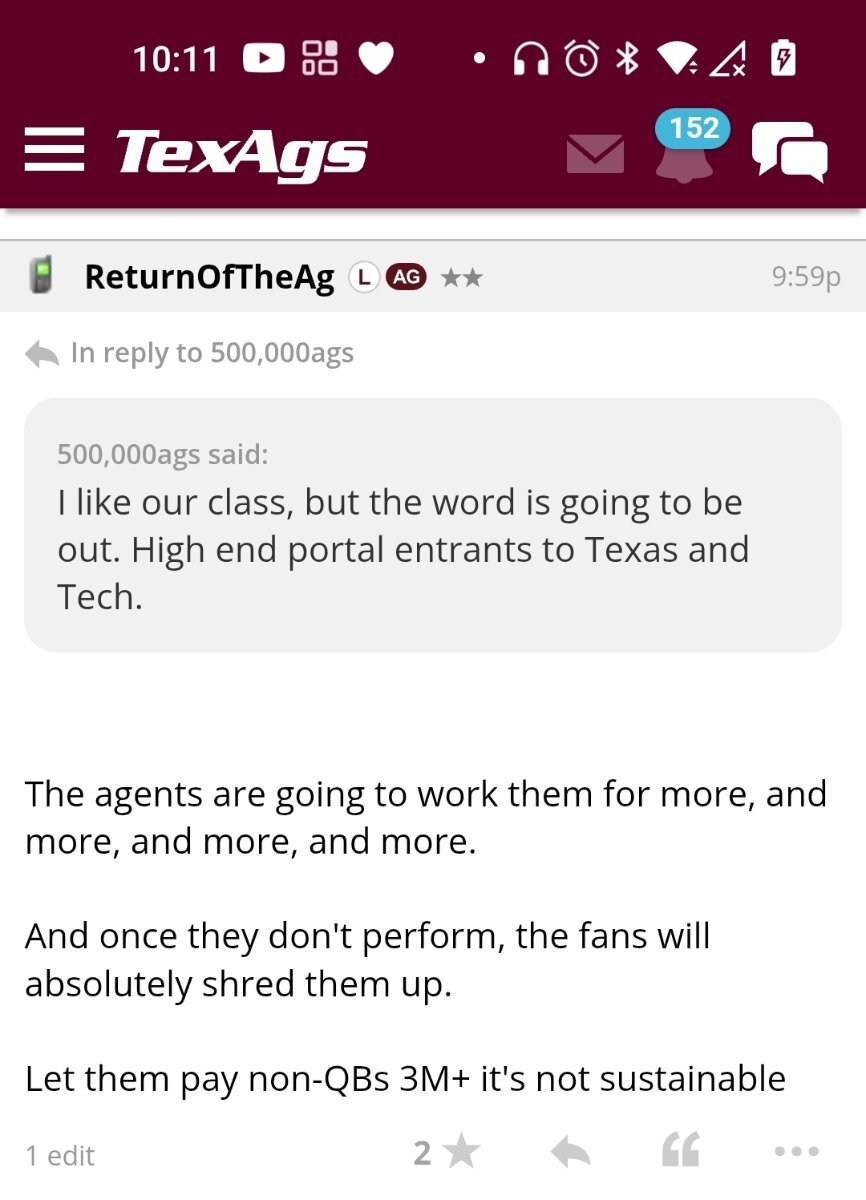The height and width of the screenshot is (1200, 866).
Task: Open the forum chat bubbles icon
Action: pyautogui.click(x=789, y=153)
